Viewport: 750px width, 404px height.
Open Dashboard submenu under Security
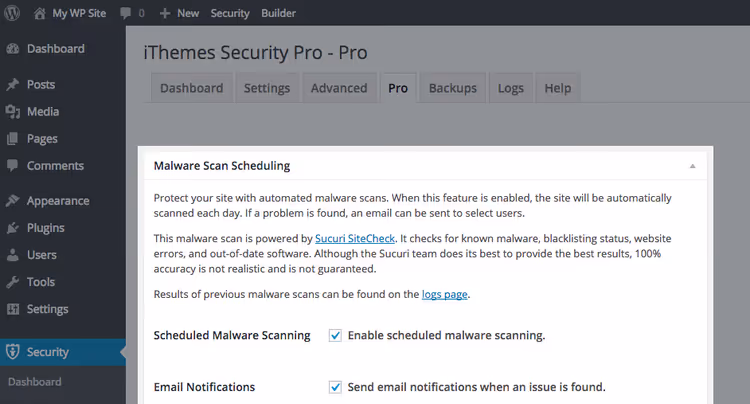tap(35, 382)
